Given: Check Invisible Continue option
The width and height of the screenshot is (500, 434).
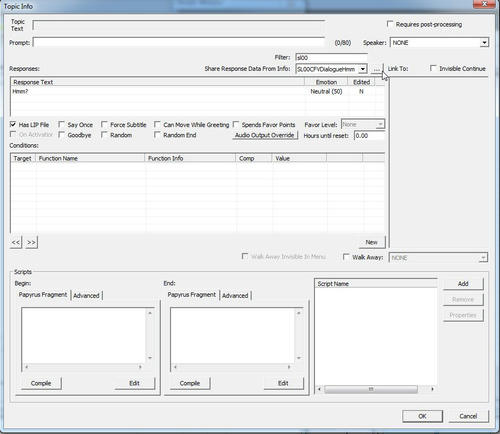Looking at the screenshot, I should click(433, 68).
